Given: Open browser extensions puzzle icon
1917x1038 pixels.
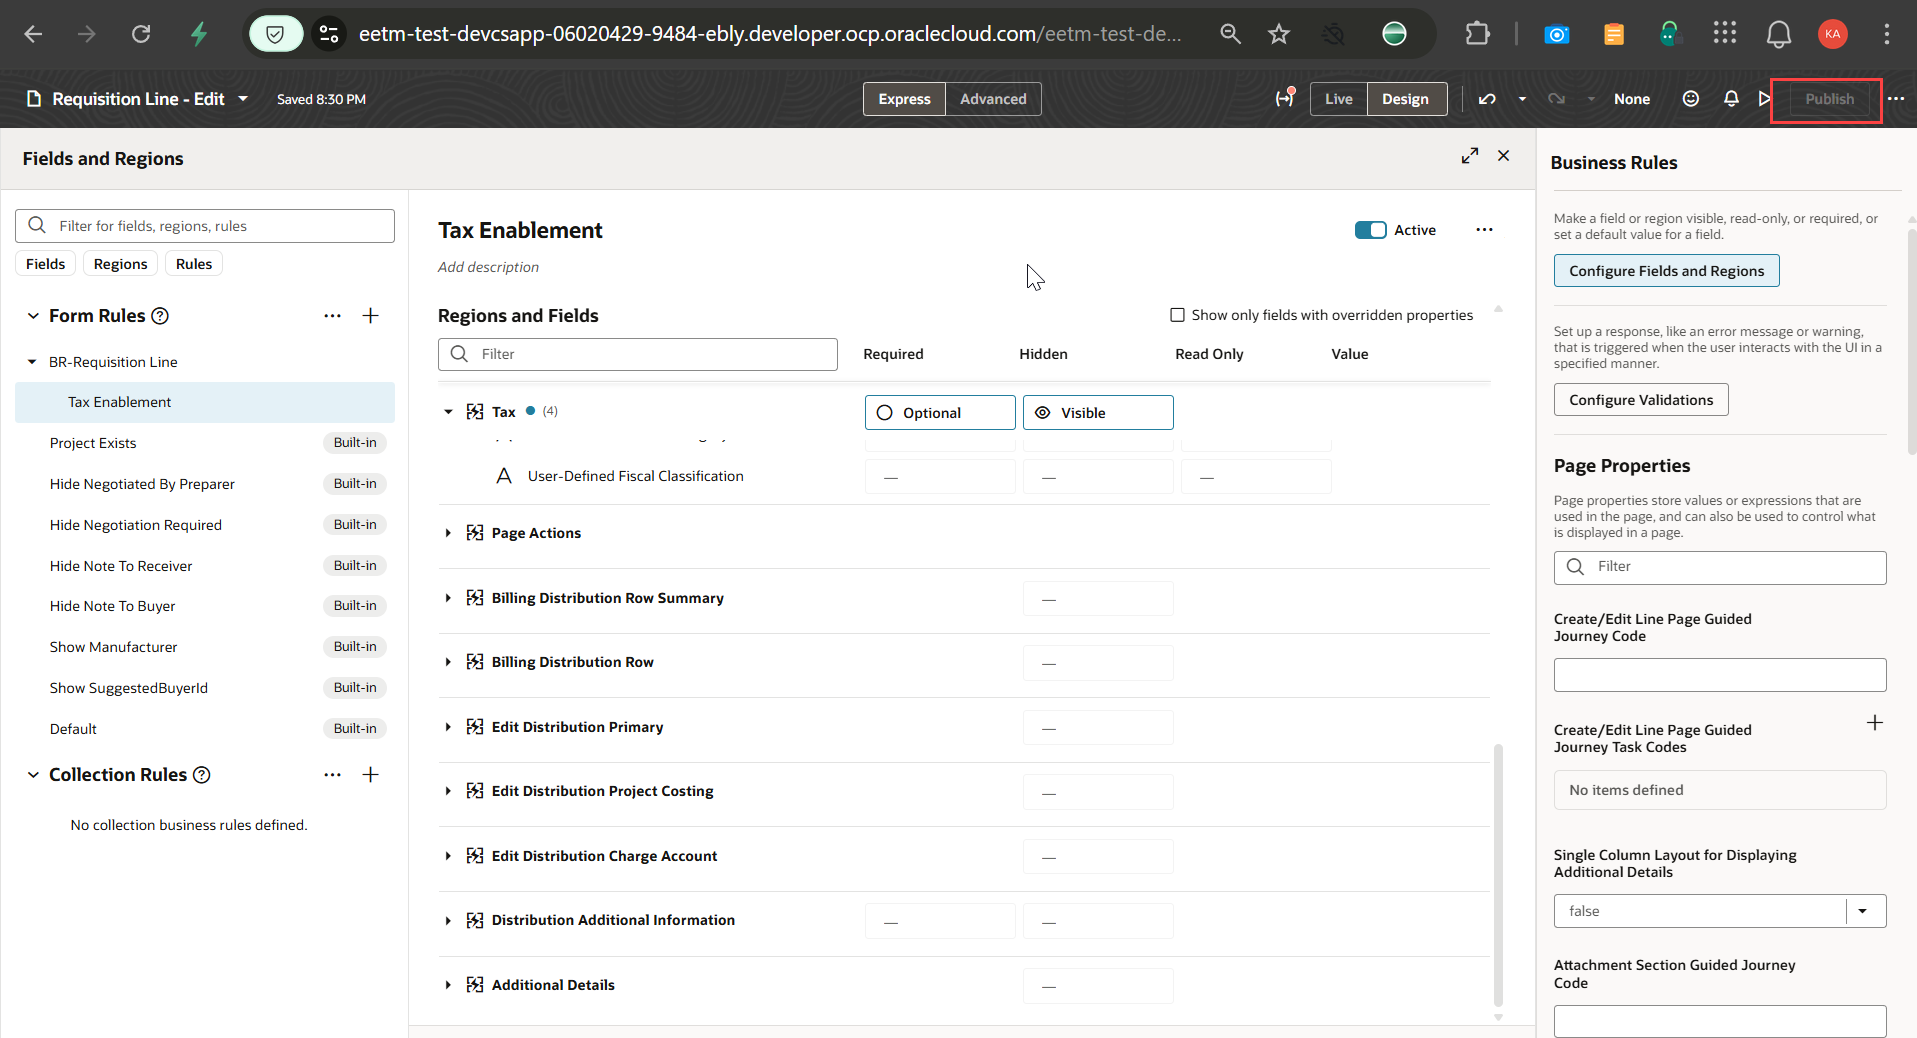Looking at the screenshot, I should pyautogui.click(x=1478, y=33).
